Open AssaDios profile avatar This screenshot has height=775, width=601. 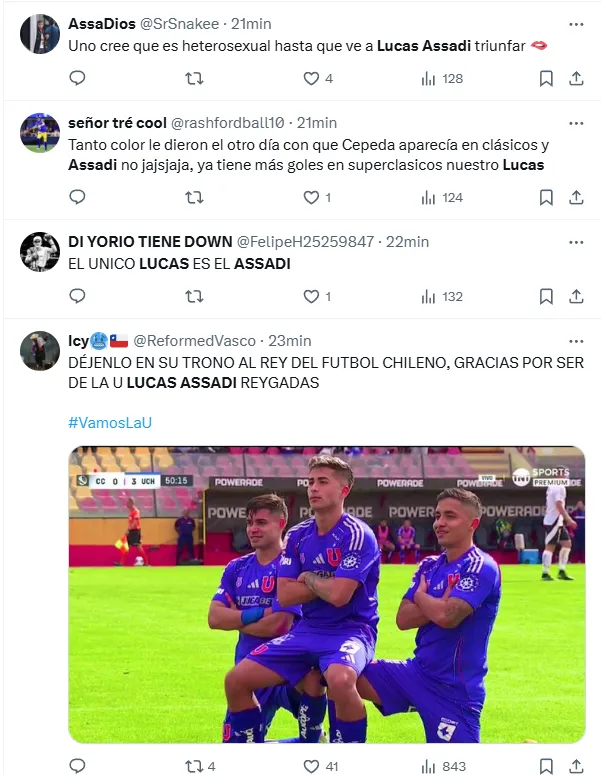pos(40,35)
